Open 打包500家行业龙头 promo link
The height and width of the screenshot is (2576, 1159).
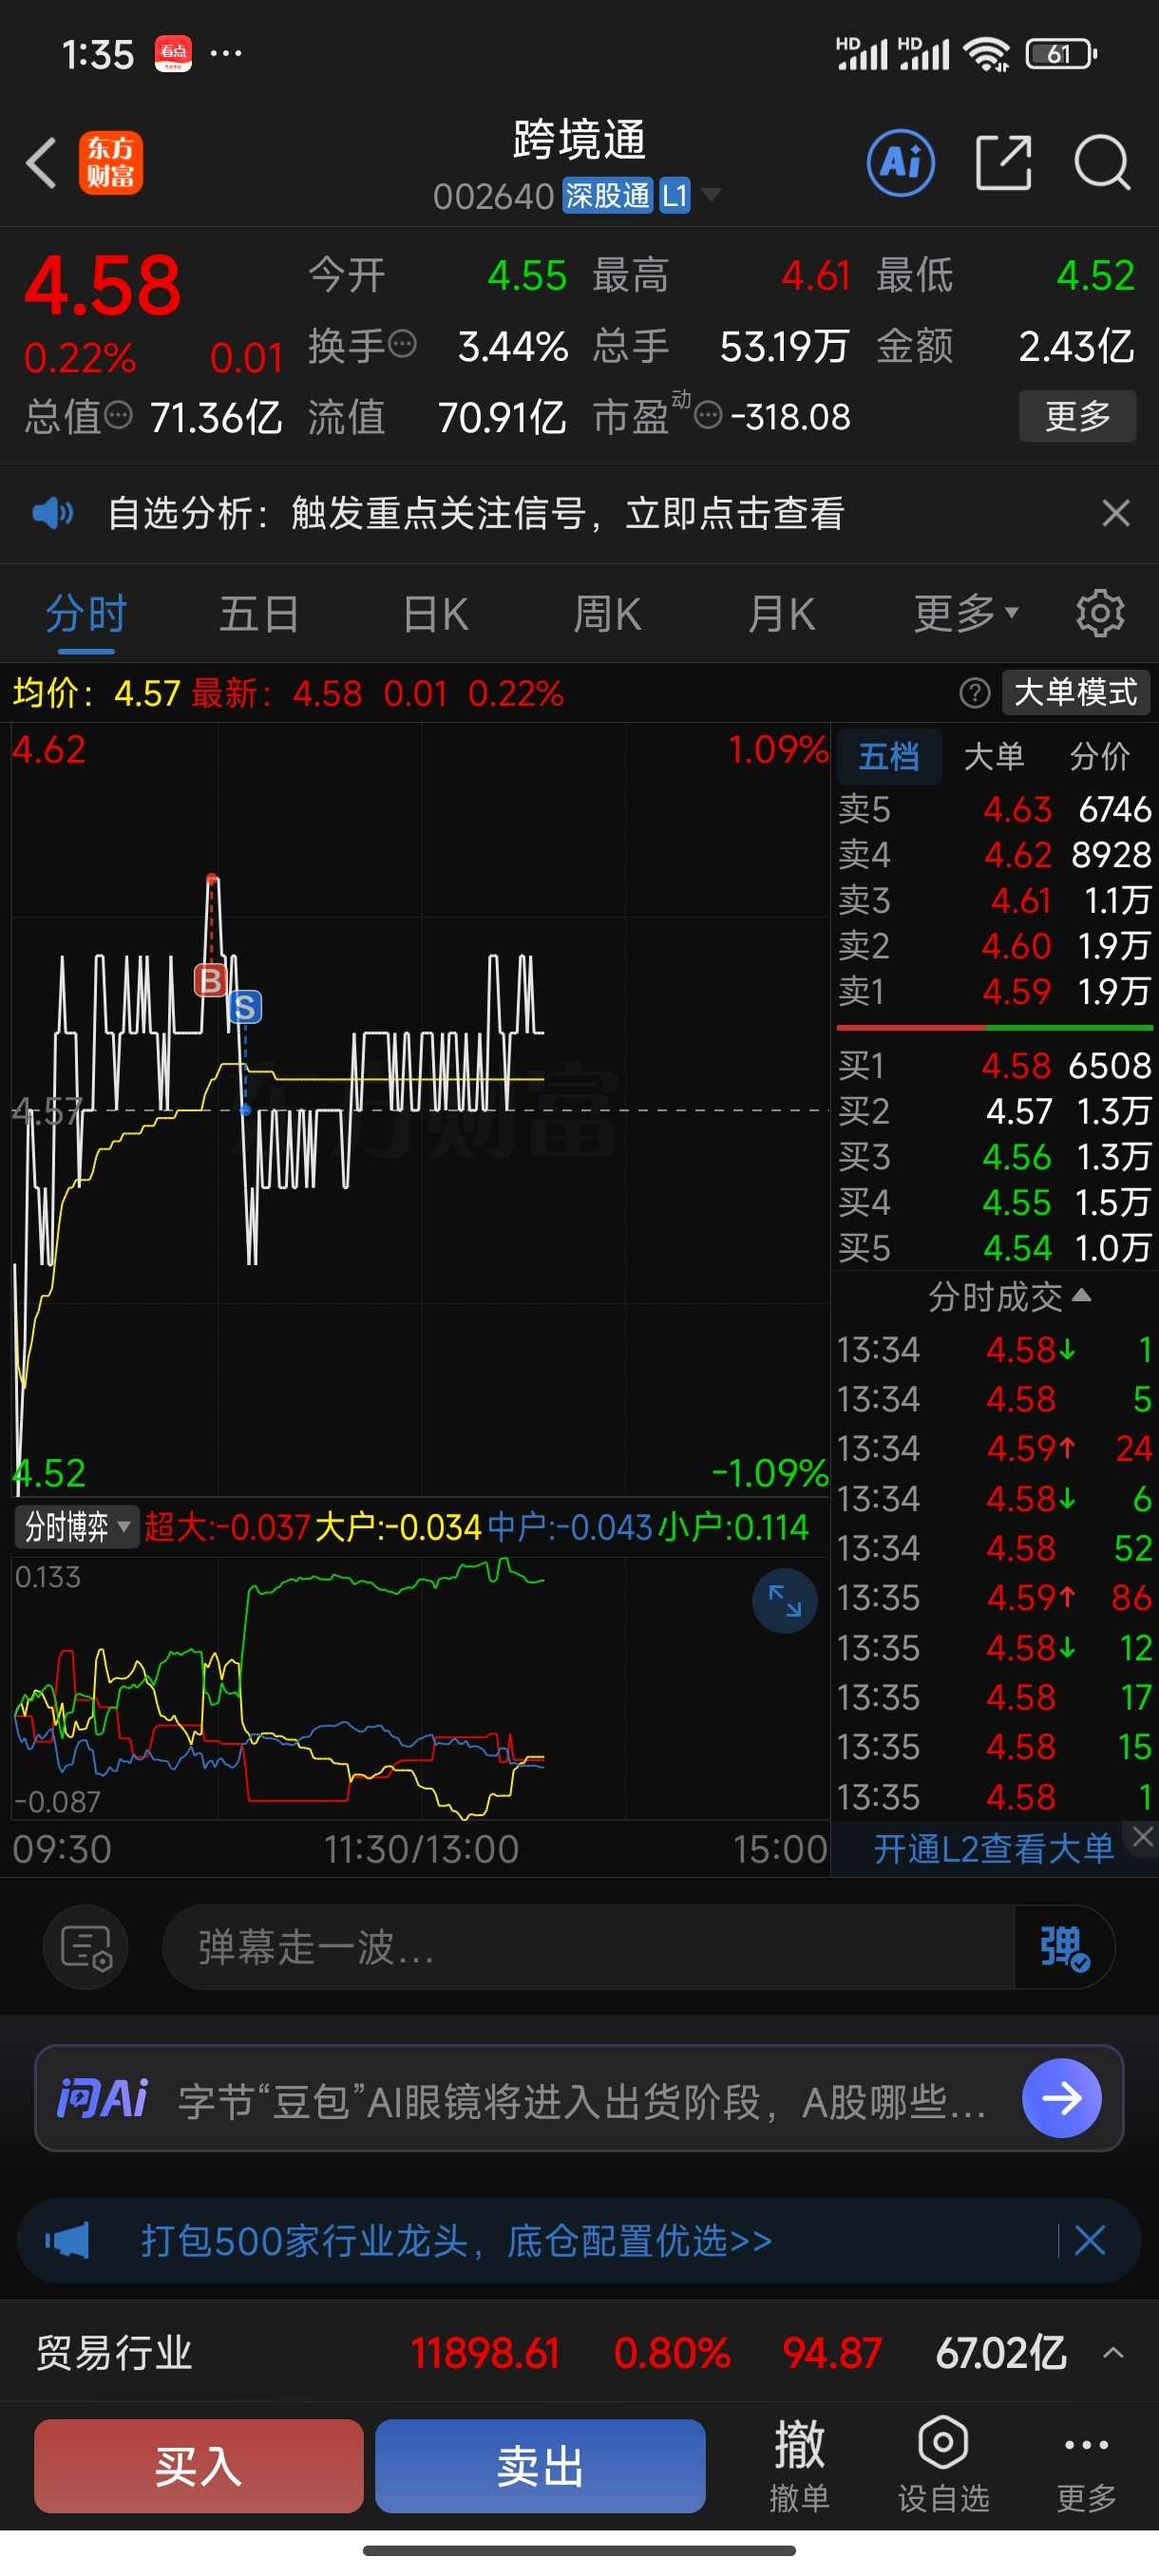tap(456, 2240)
